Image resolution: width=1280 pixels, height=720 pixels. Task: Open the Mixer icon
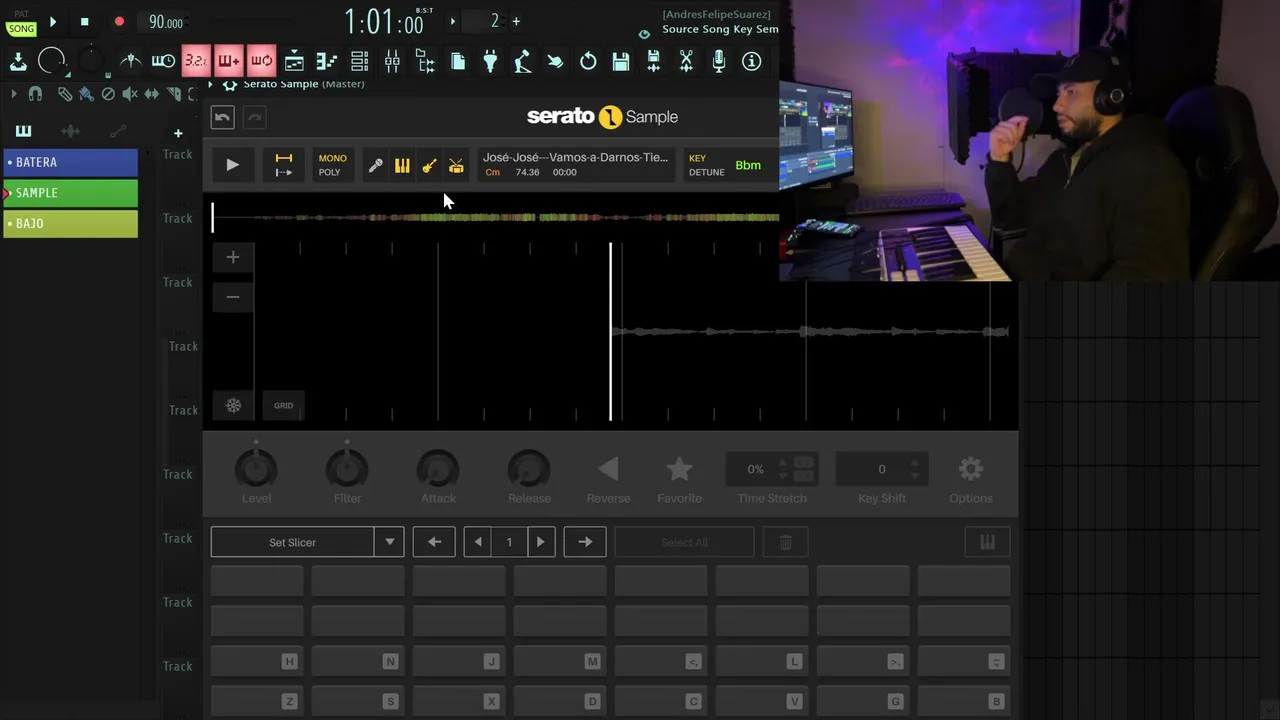click(392, 61)
